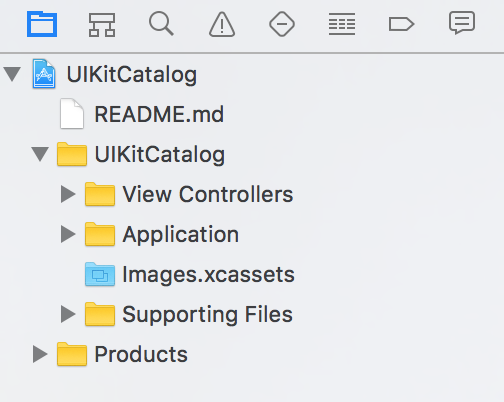Click the View Controllers folder icon

[x=100, y=194]
